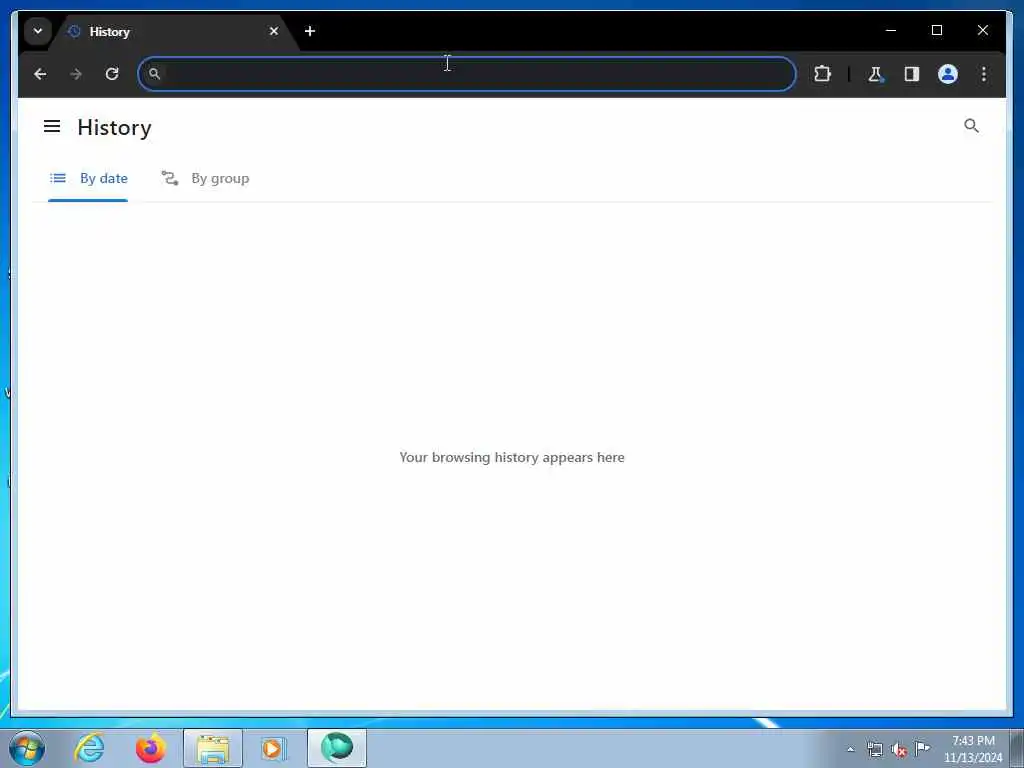Close the History tab
Image resolution: width=1024 pixels, height=768 pixels.
tap(274, 31)
